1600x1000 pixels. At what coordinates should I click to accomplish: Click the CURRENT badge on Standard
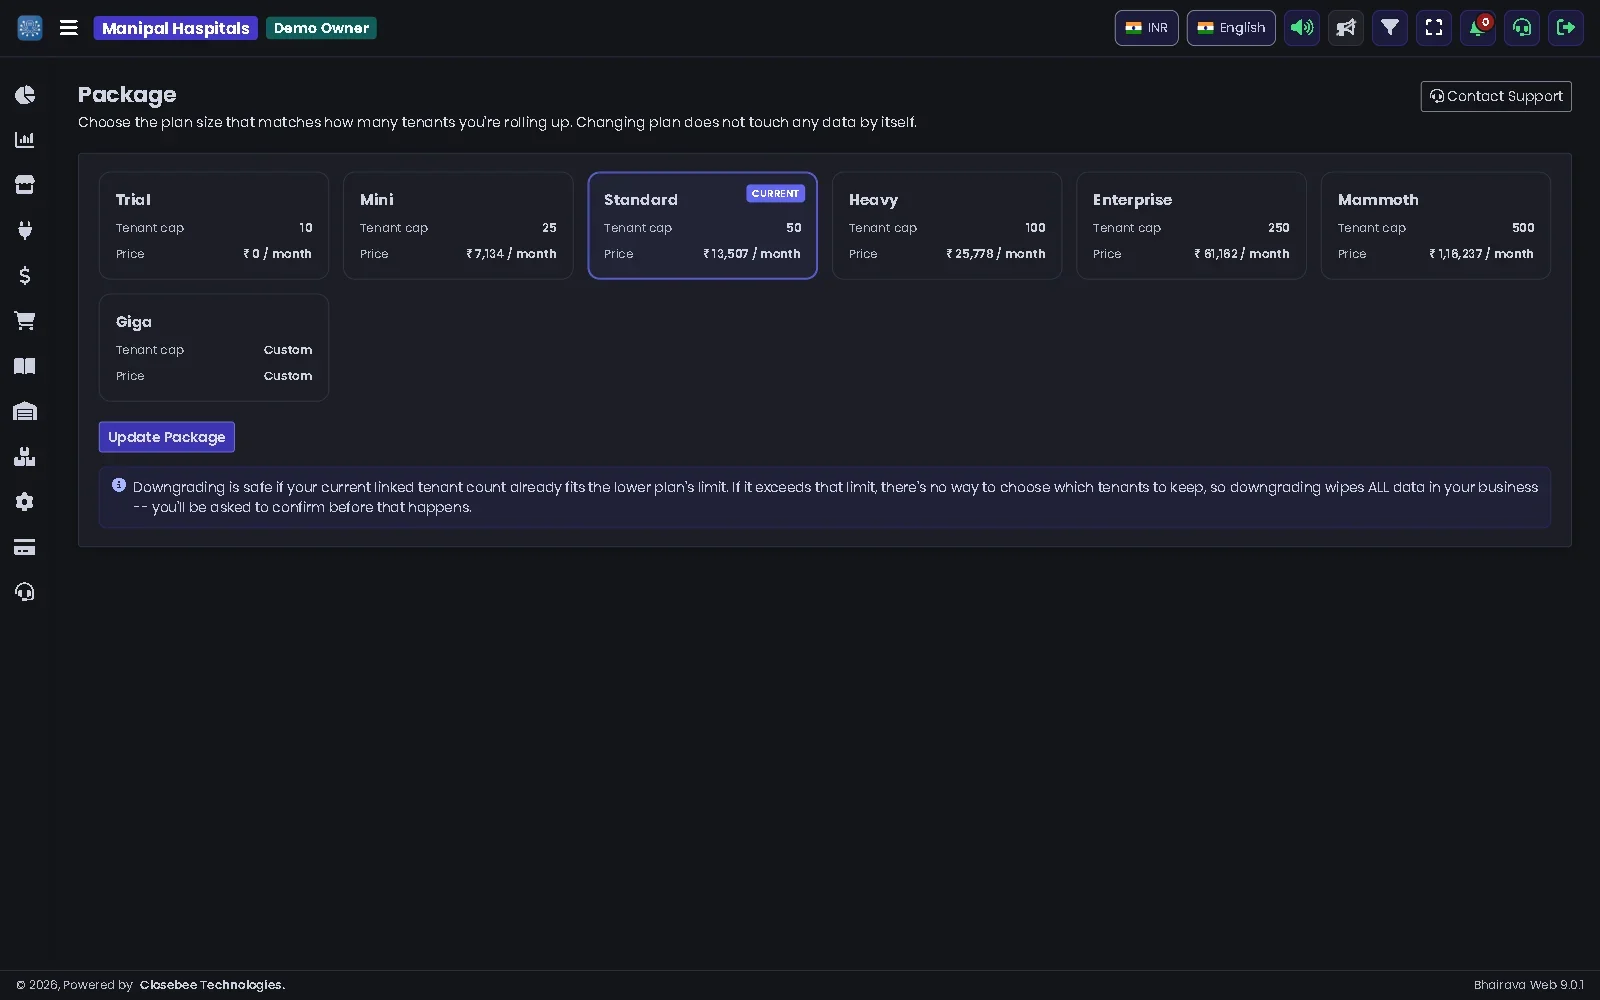pos(775,193)
